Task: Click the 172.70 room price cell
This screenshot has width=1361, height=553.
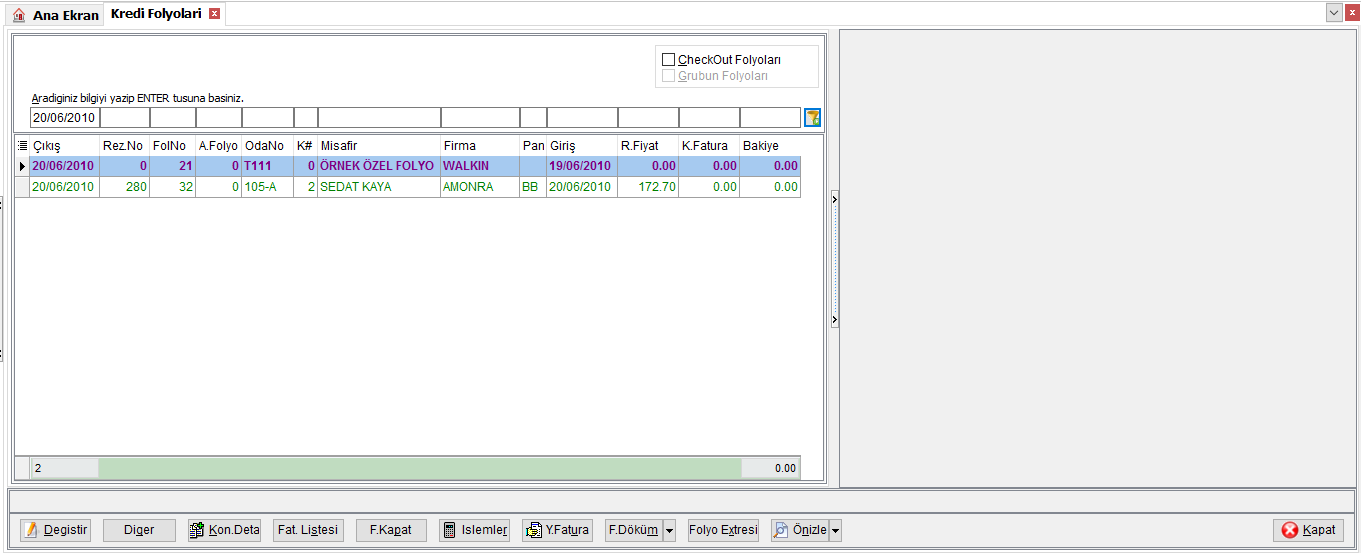Action: 648,187
